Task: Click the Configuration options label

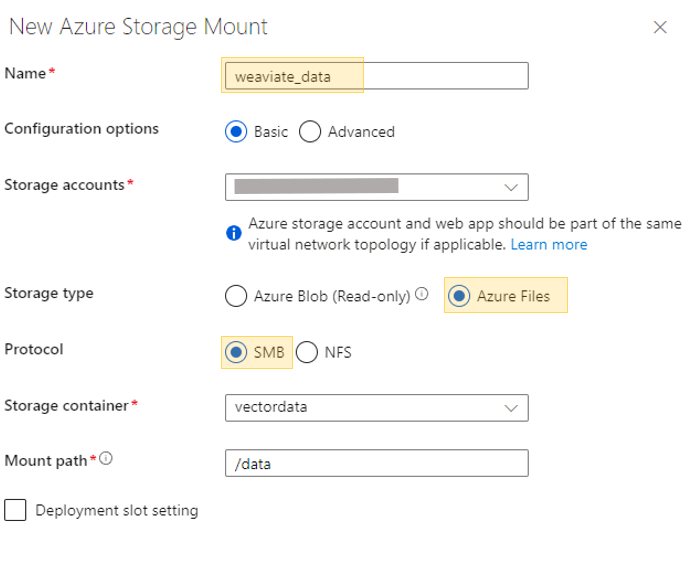Action: pos(82,129)
